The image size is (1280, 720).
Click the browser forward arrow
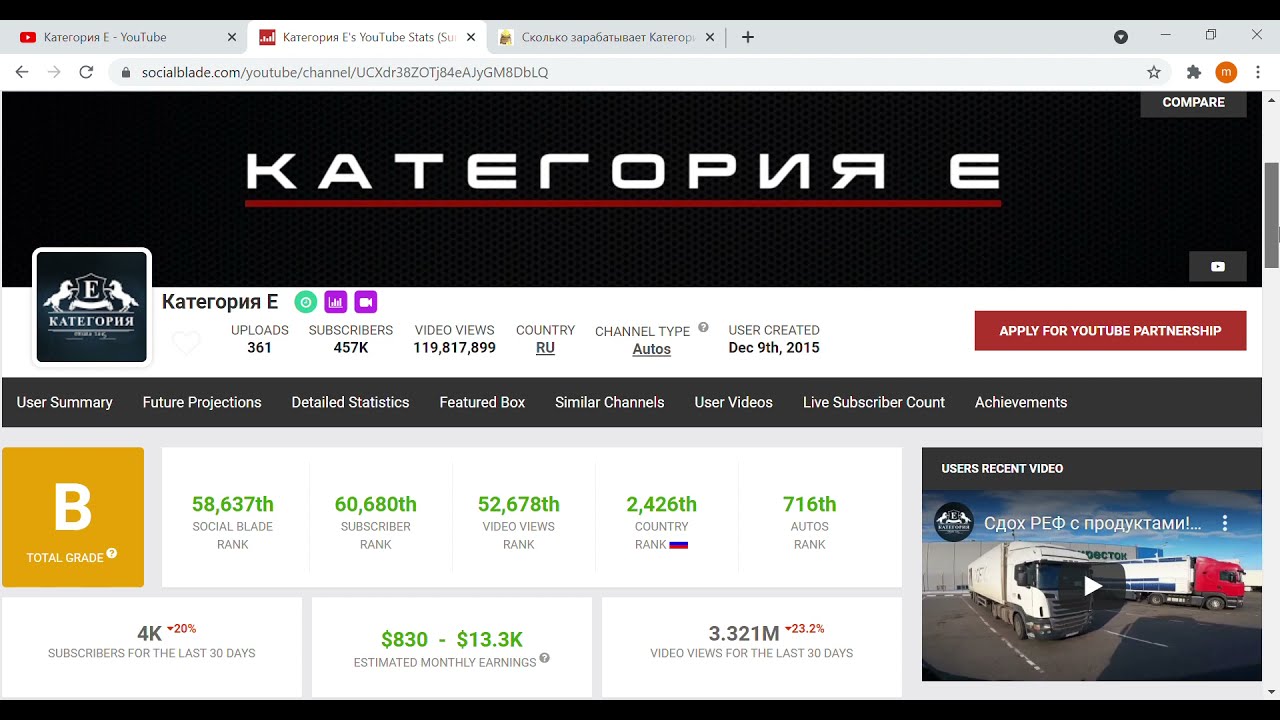54,72
